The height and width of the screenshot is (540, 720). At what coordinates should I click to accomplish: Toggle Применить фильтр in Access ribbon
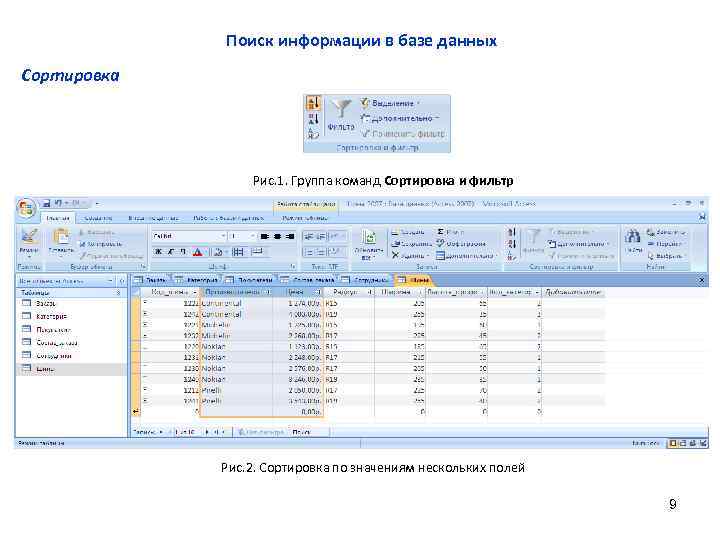582,256
